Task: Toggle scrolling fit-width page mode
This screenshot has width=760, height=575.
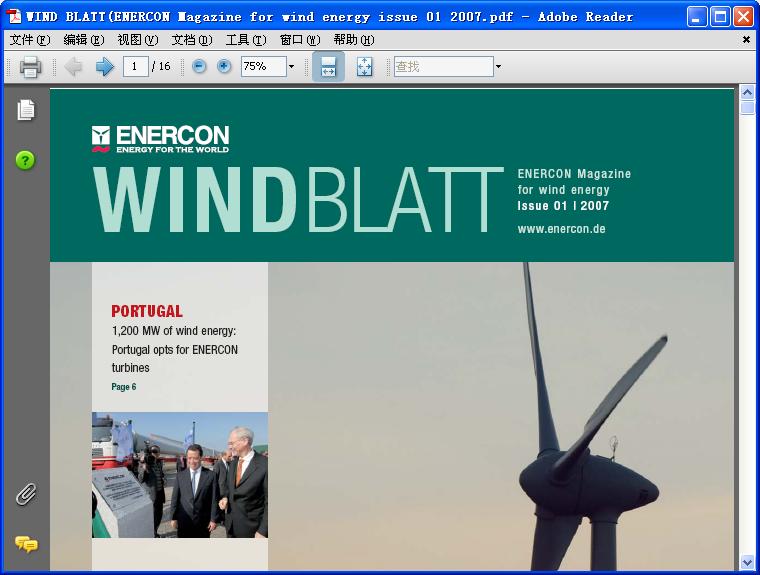Action: [x=328, y=66]
